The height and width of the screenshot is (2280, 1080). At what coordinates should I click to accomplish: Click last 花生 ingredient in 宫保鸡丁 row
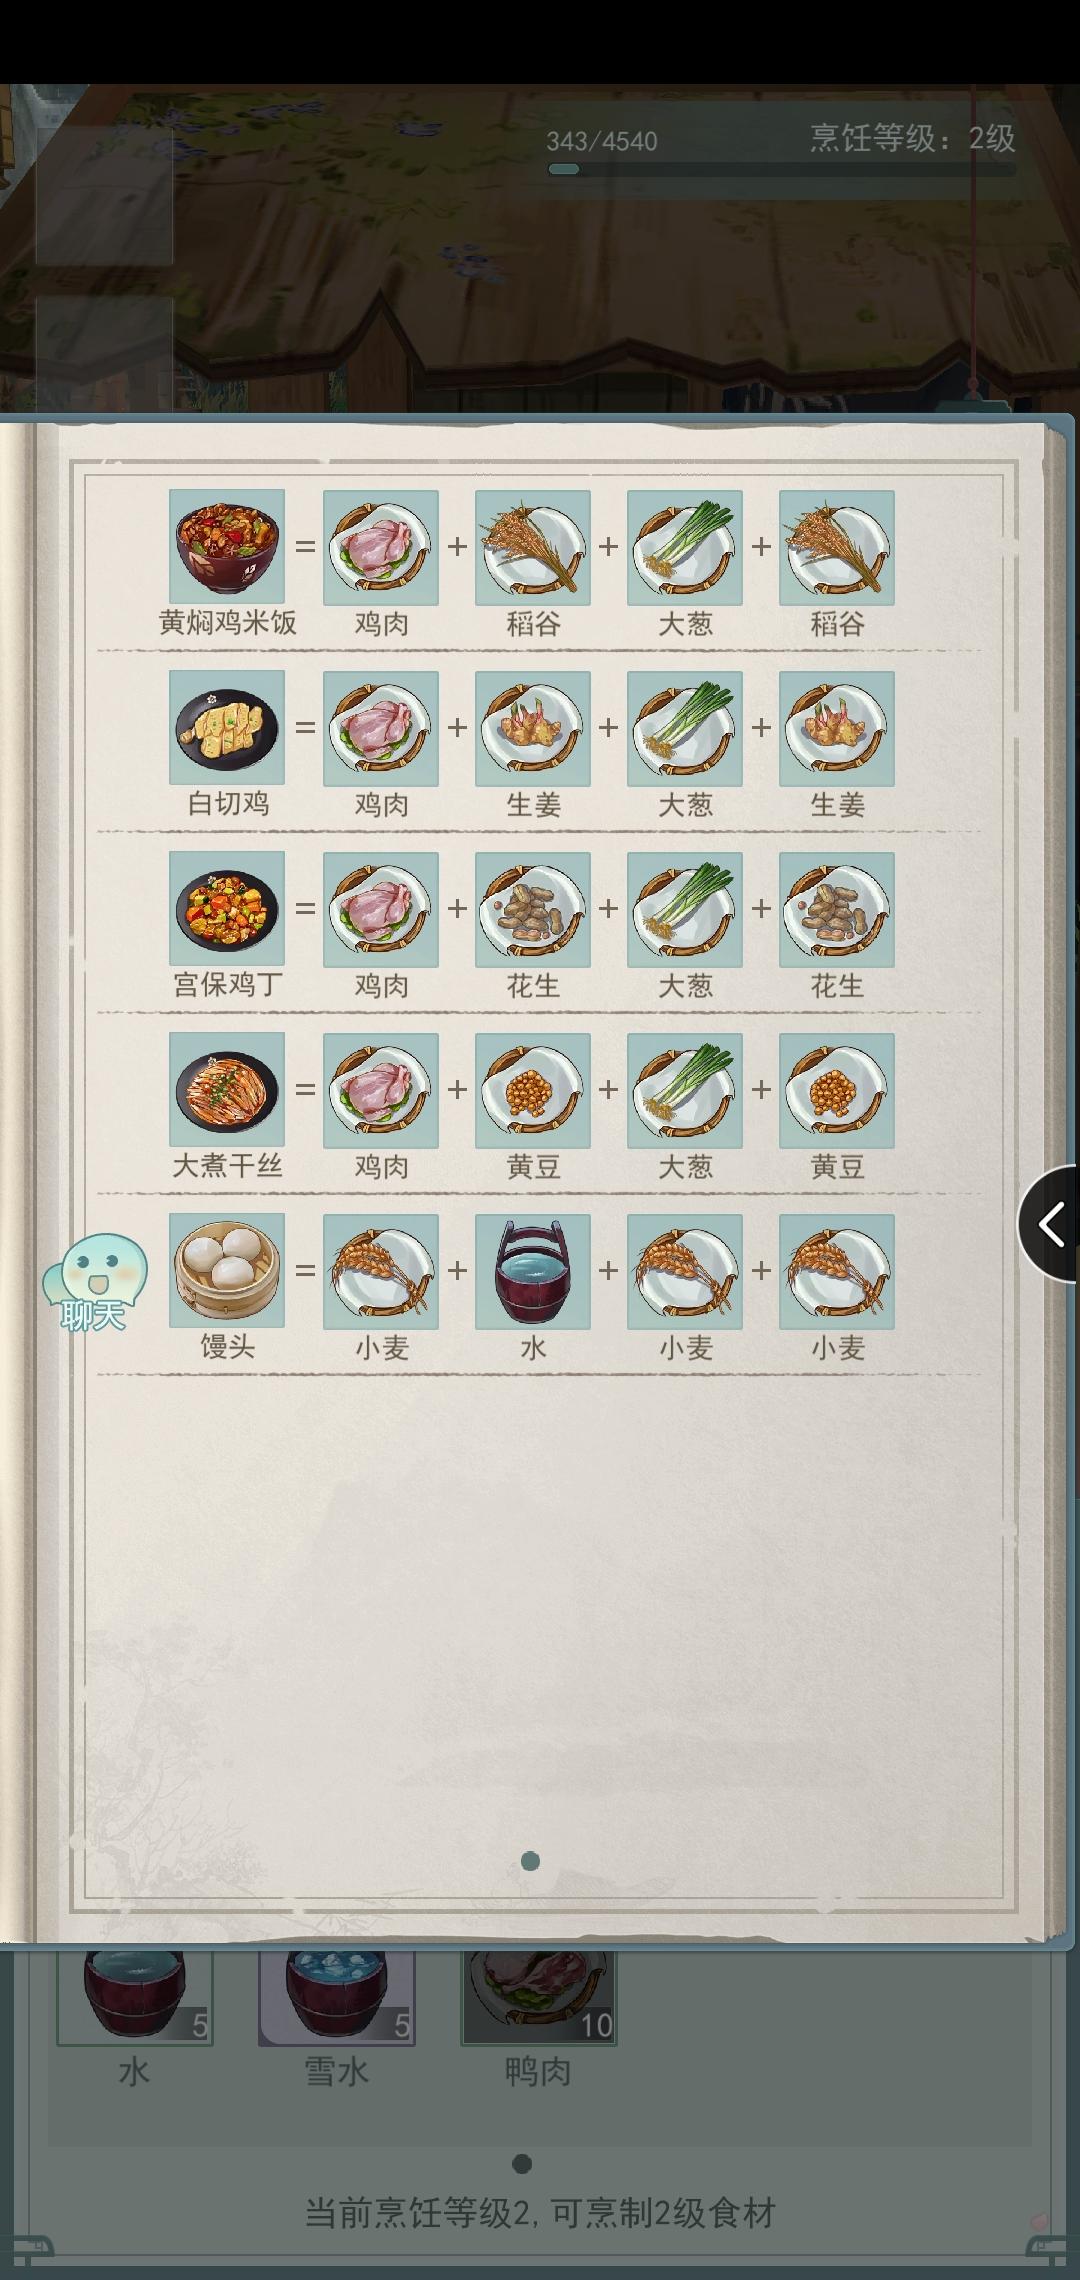pos(837,909)
